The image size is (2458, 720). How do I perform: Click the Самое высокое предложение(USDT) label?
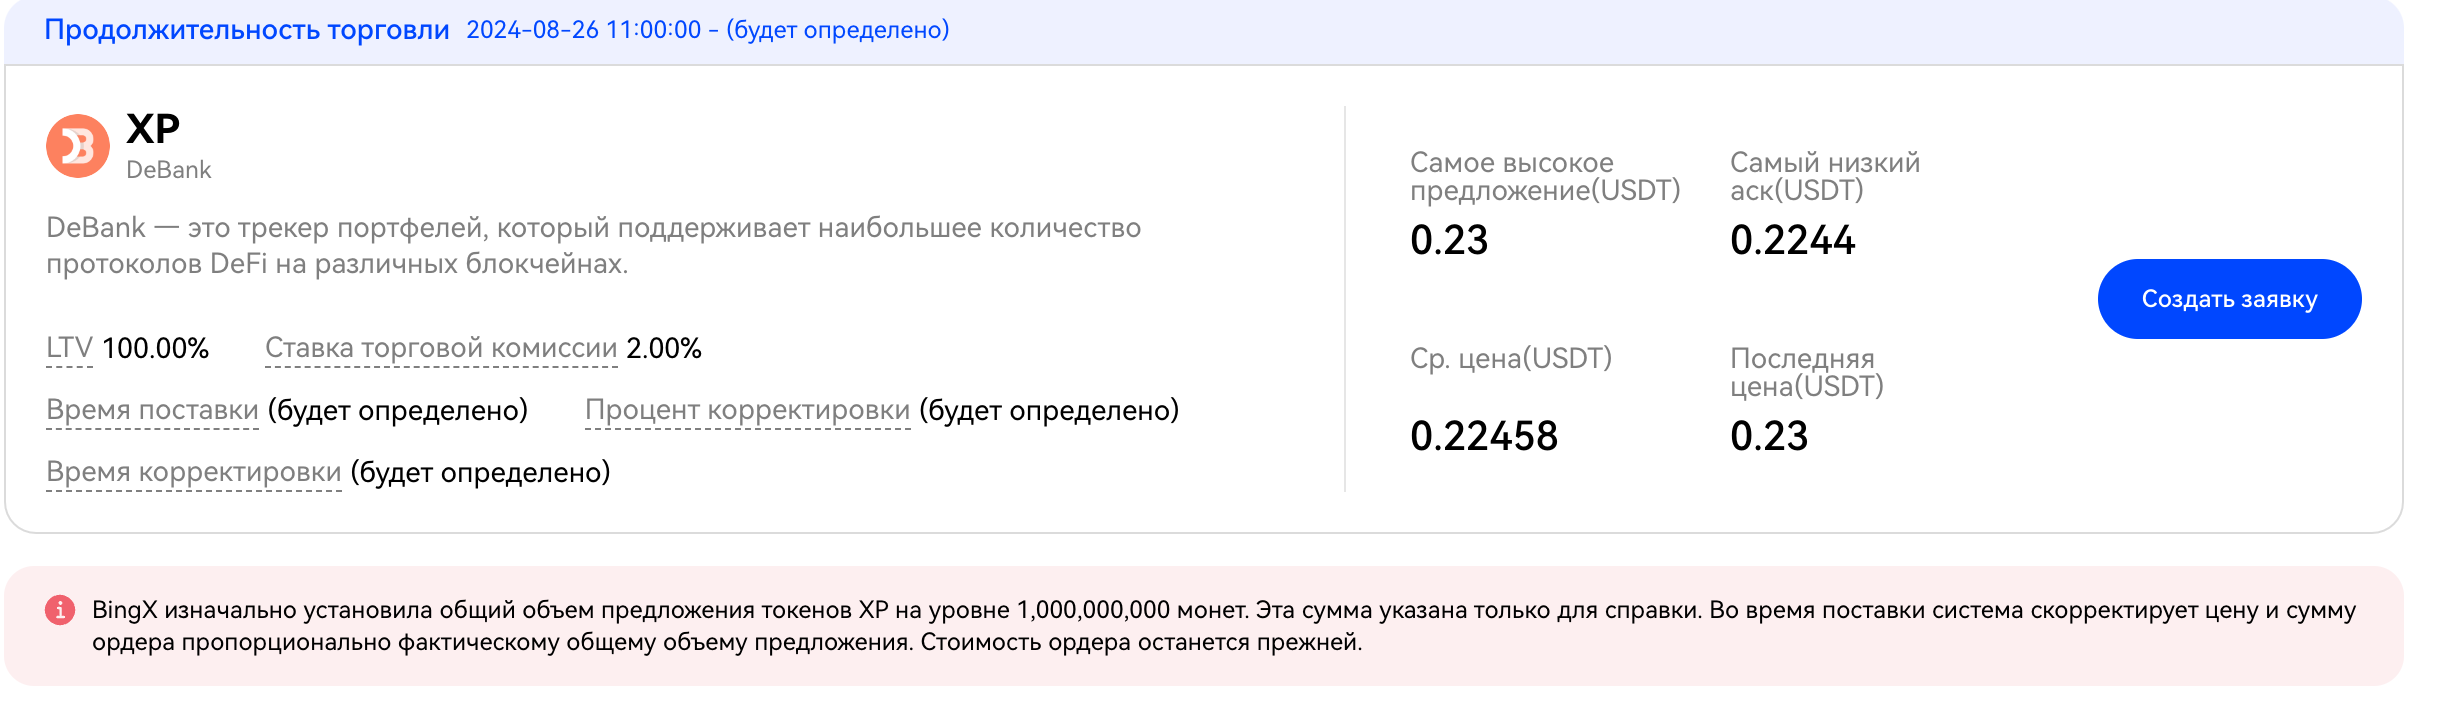[x=1544, y=176]
